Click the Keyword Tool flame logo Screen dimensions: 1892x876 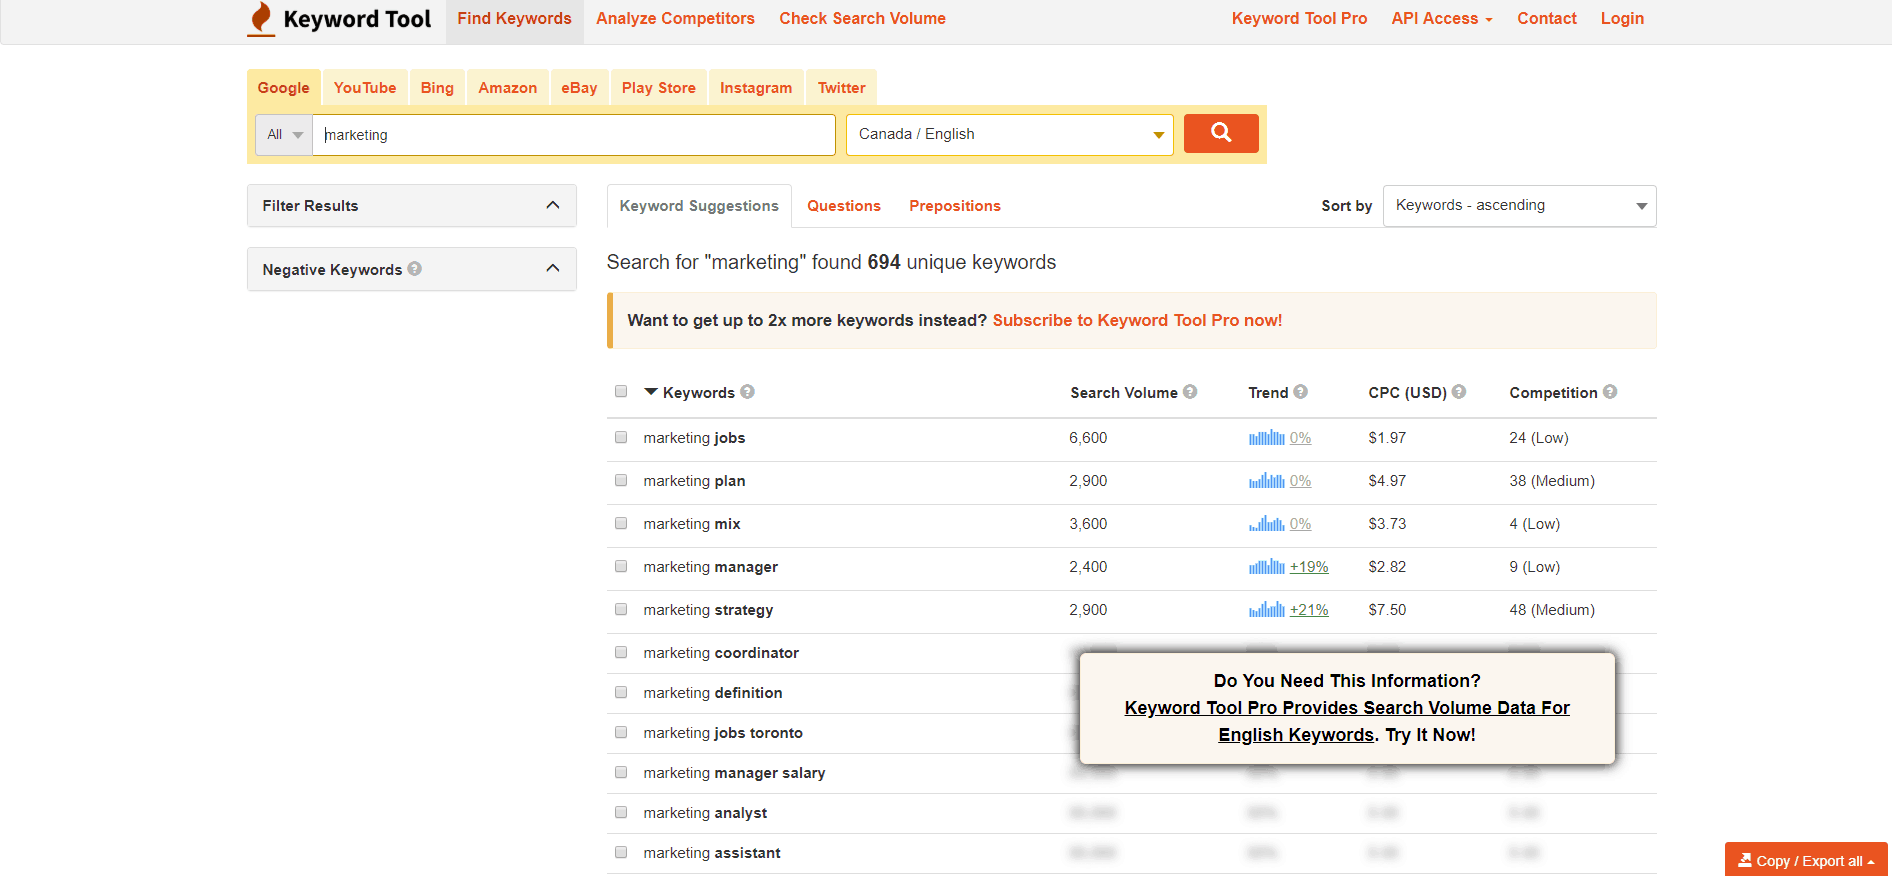pyautogui.click(x=261, y=19)
